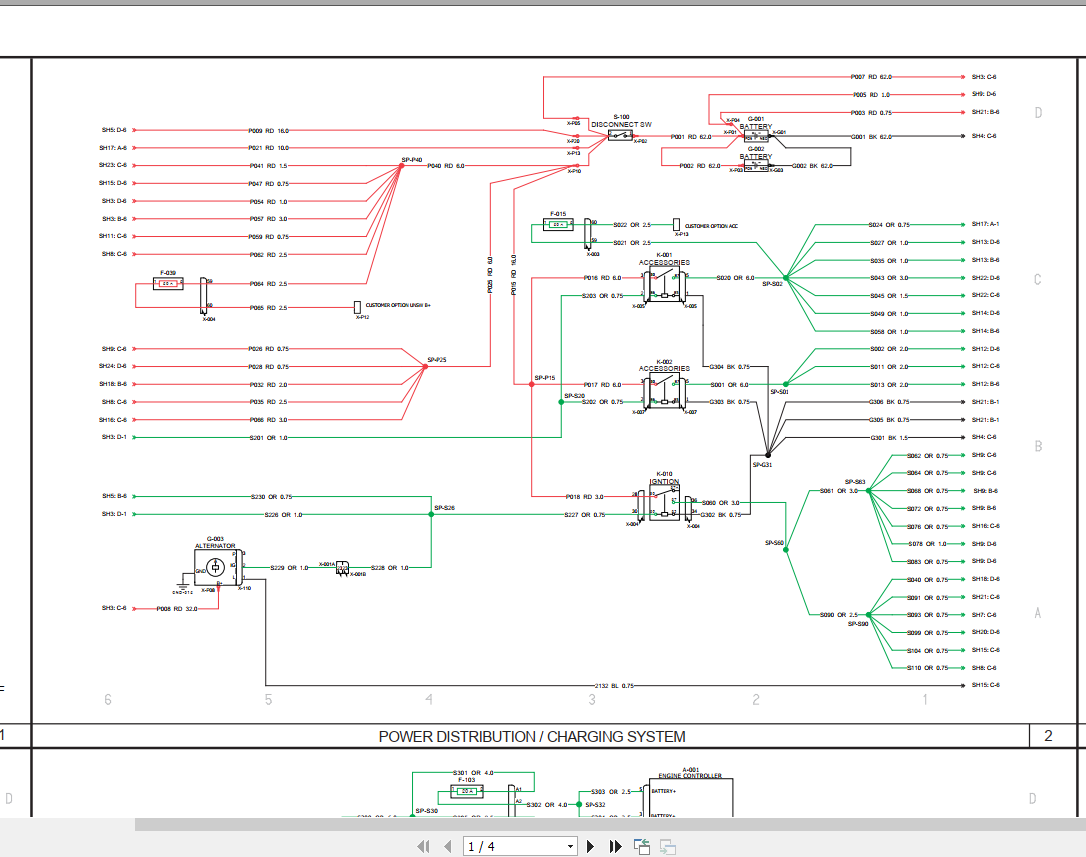Go to first page using the toolbar icon

point(424,845)
